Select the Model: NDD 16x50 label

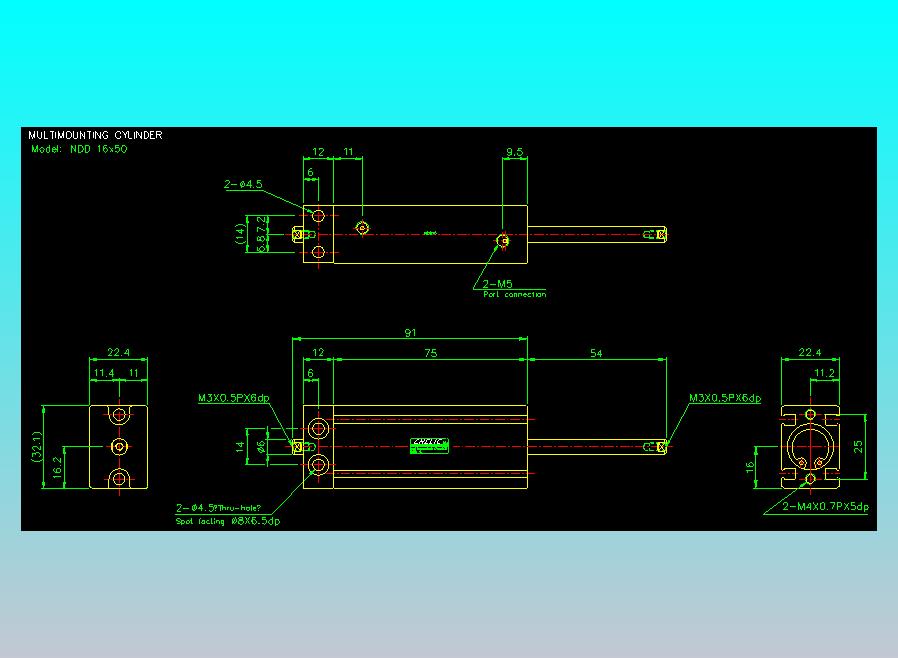click(79, 149)
